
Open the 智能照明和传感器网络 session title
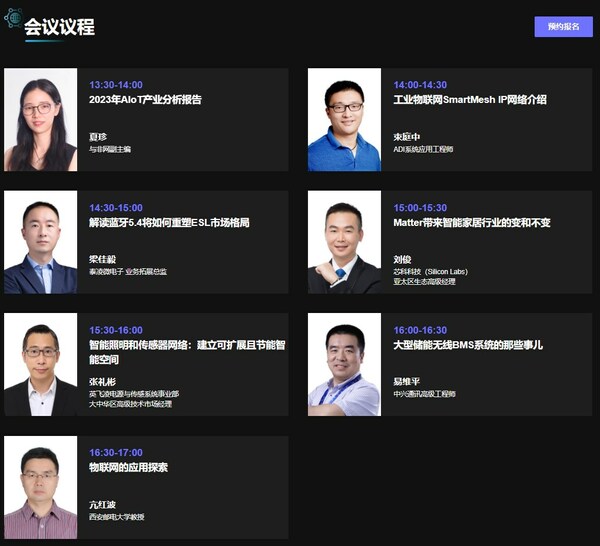coord(187,352)
